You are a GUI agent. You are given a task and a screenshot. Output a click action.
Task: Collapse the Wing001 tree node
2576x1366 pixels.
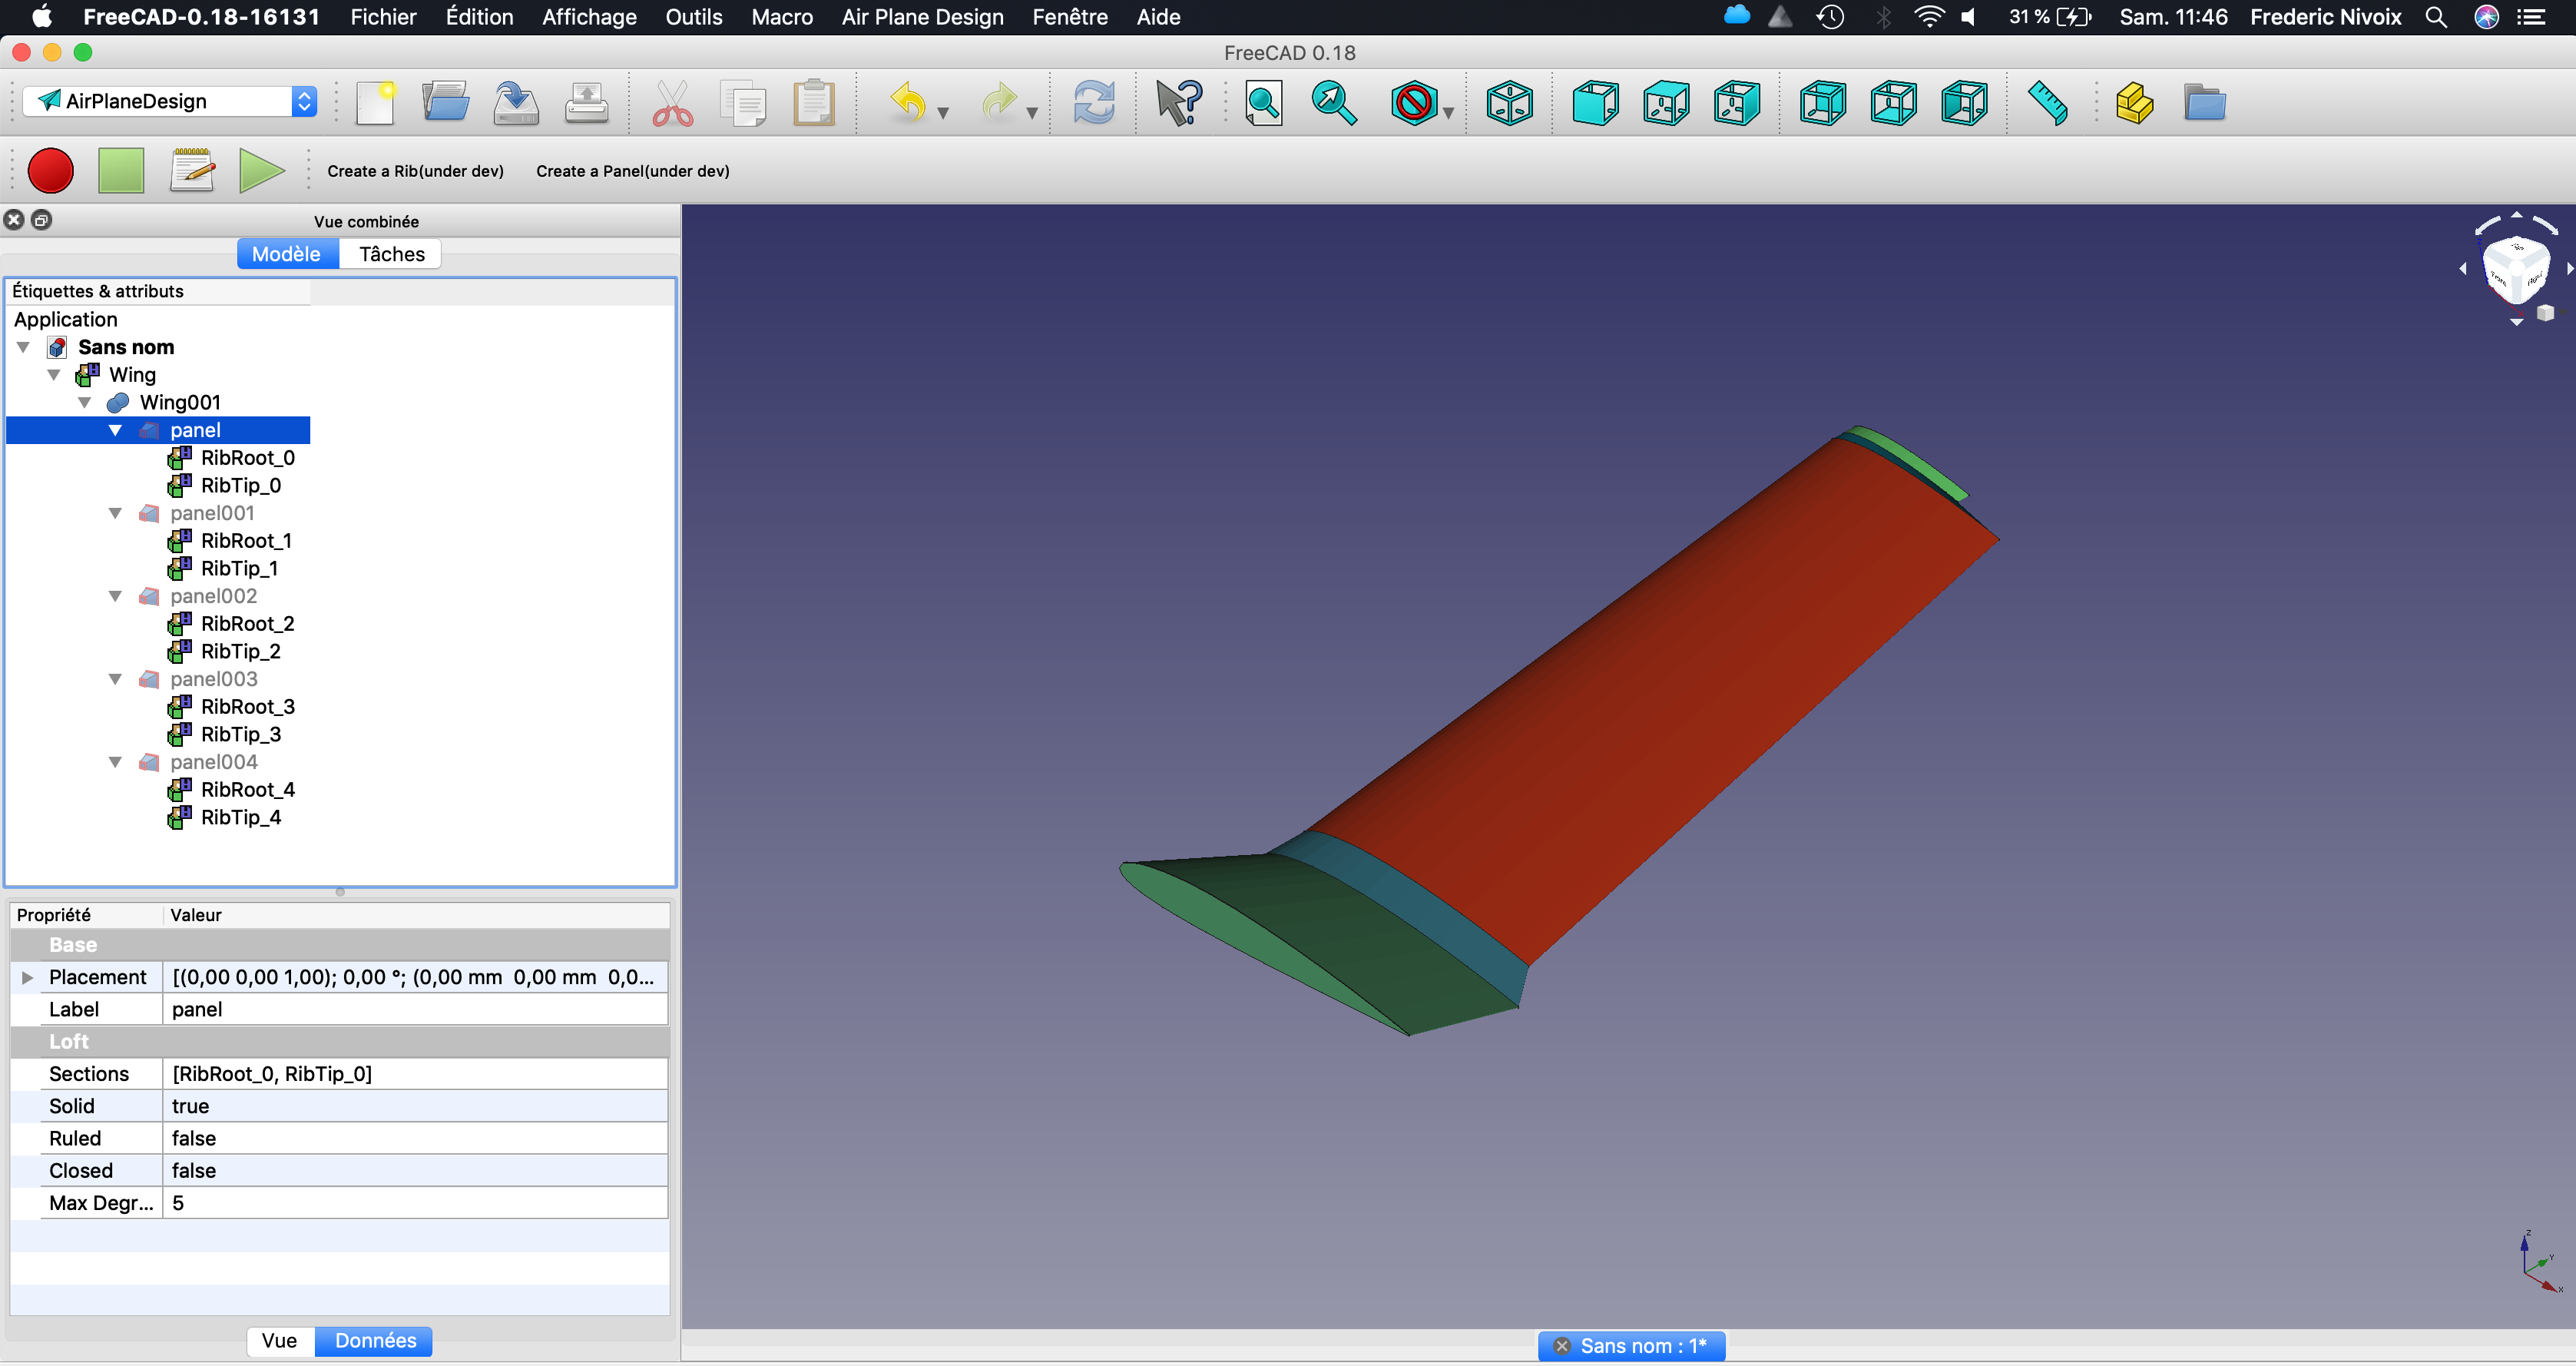[85, 402]
